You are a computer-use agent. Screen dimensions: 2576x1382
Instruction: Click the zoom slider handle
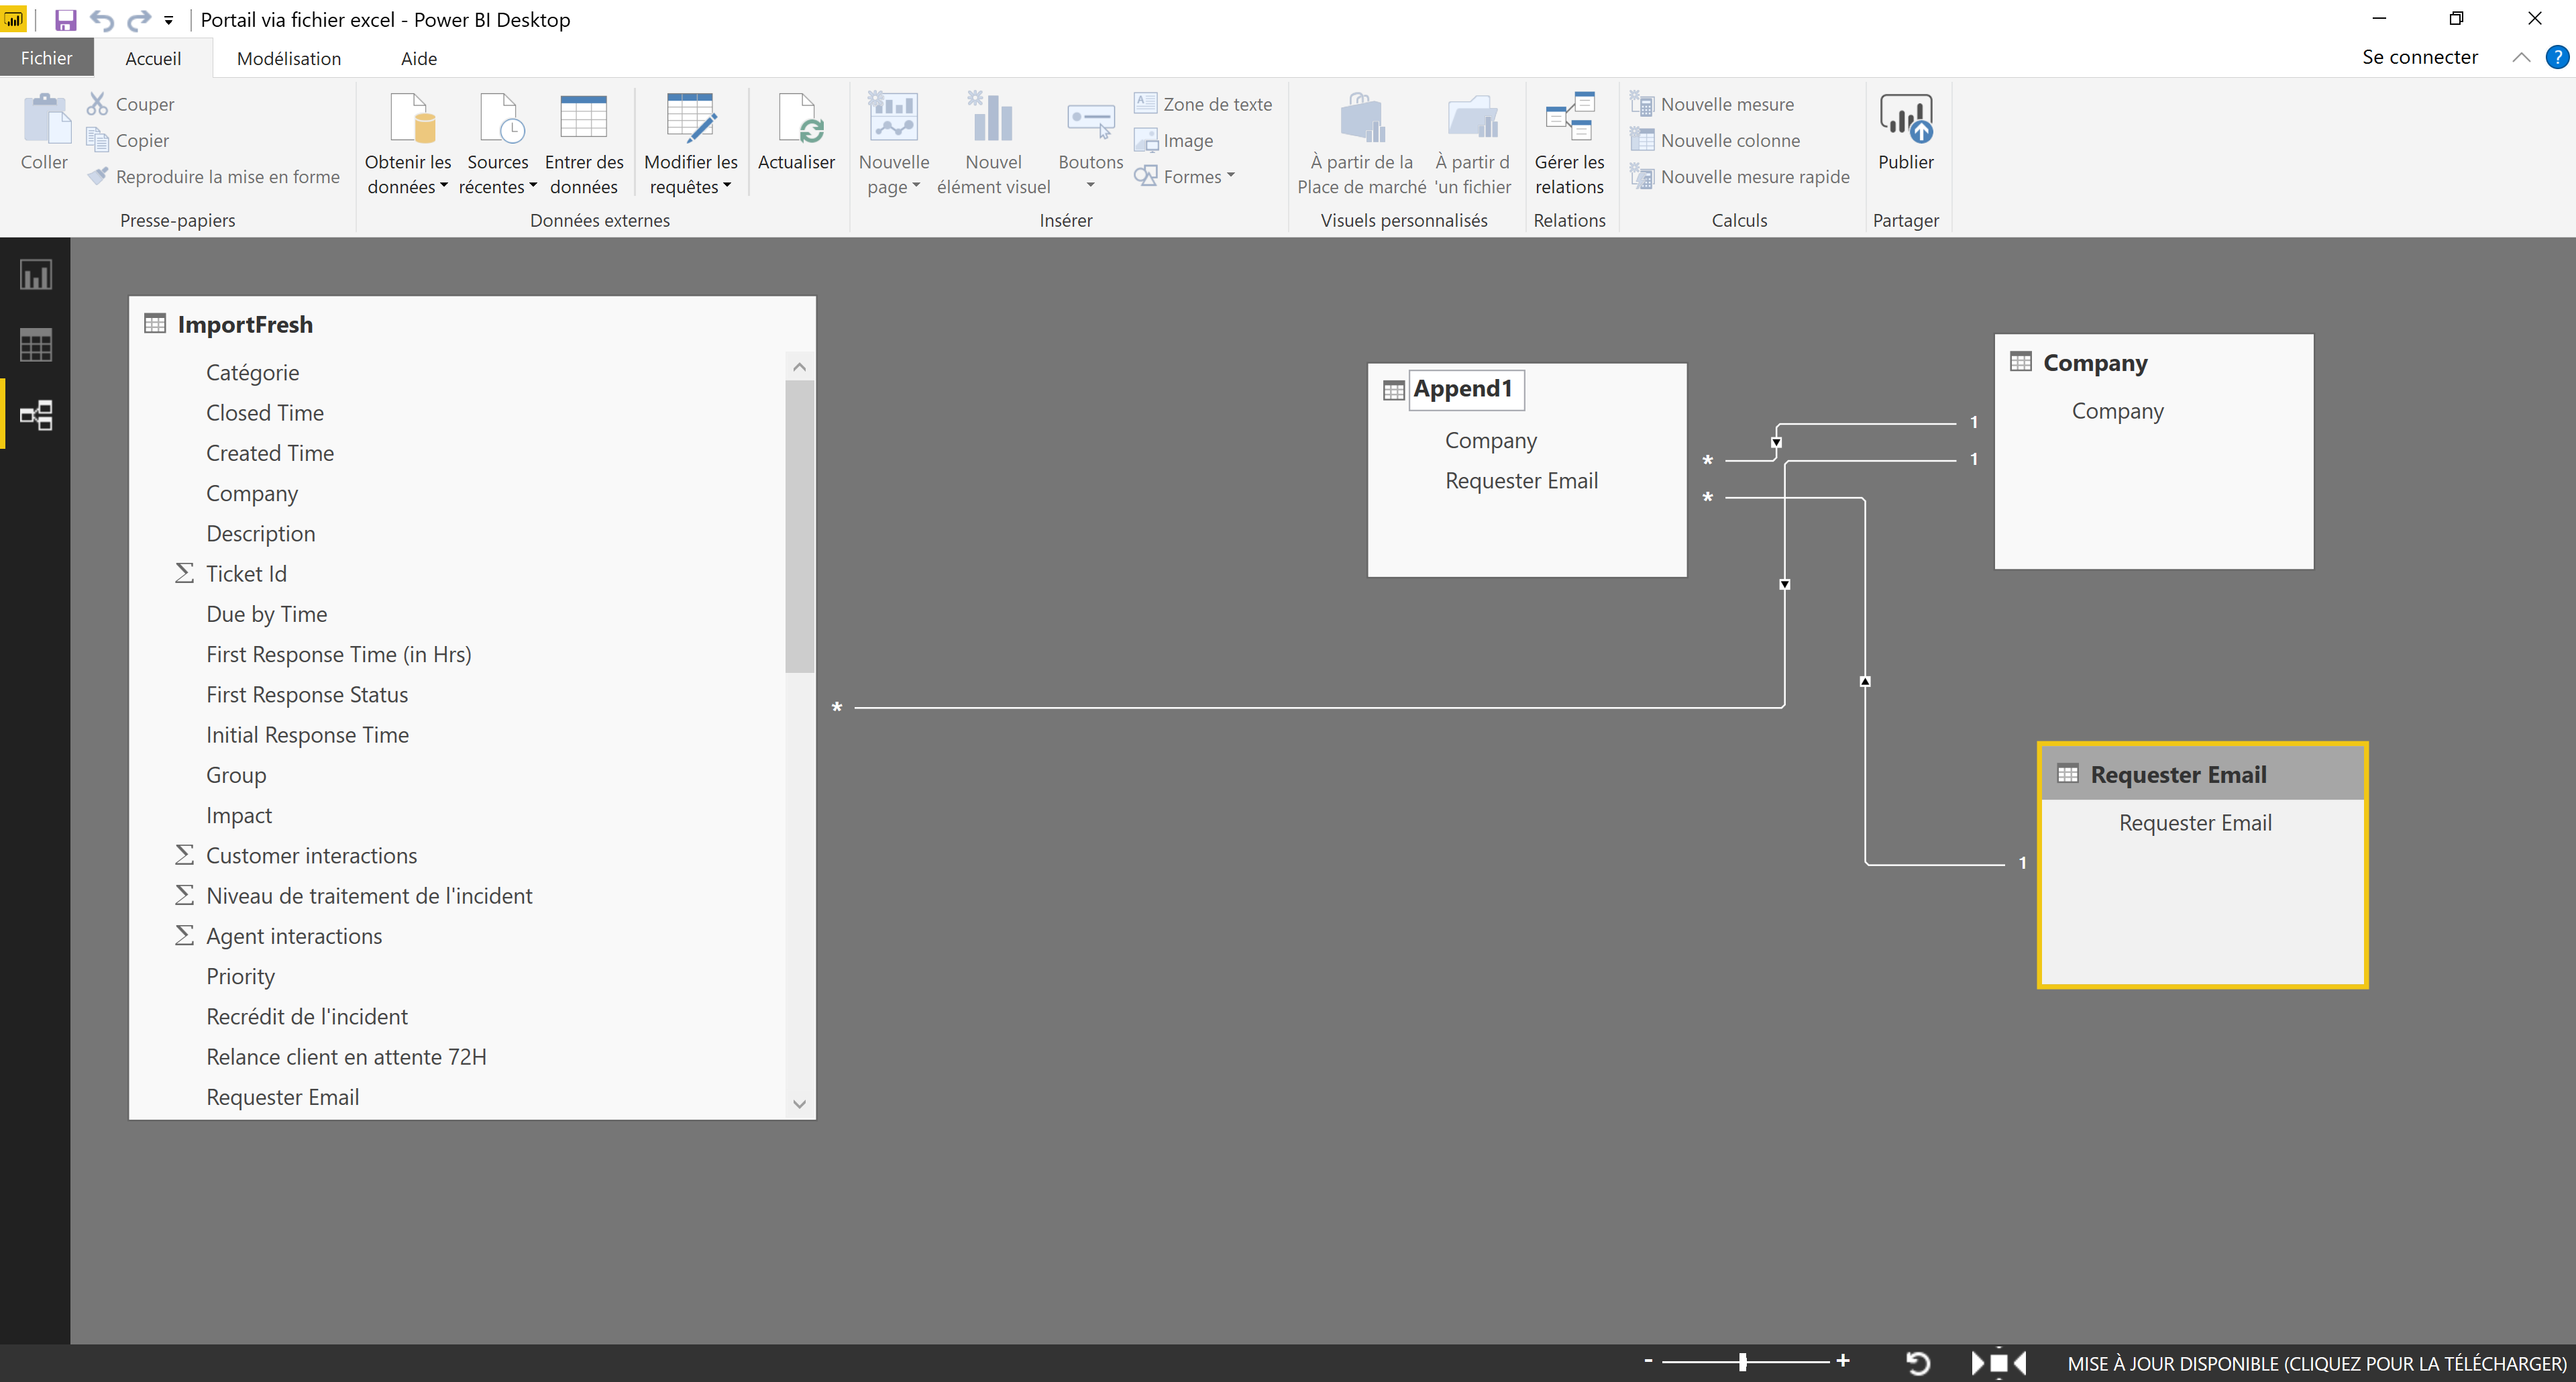(x=1743, y=1362)
